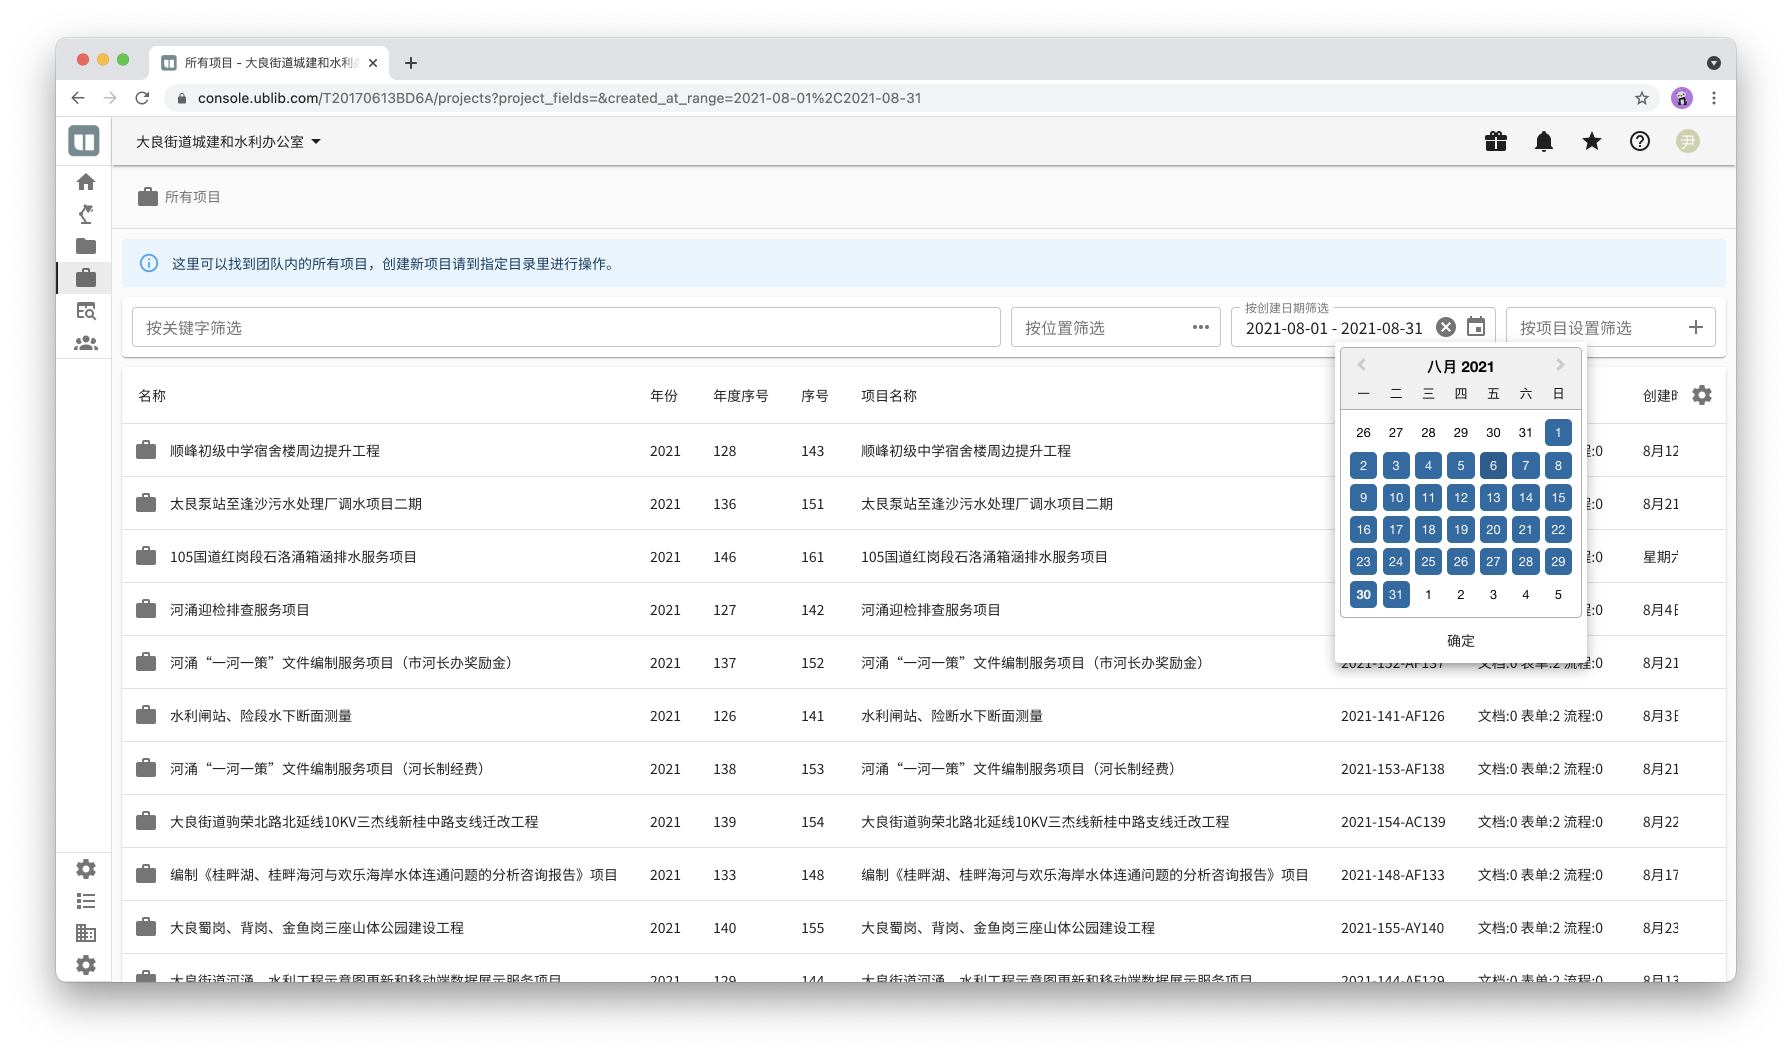This screenshot has width=1792, height=1056.
Task: Open table column settings gear
Action: tap(1701, 396)
